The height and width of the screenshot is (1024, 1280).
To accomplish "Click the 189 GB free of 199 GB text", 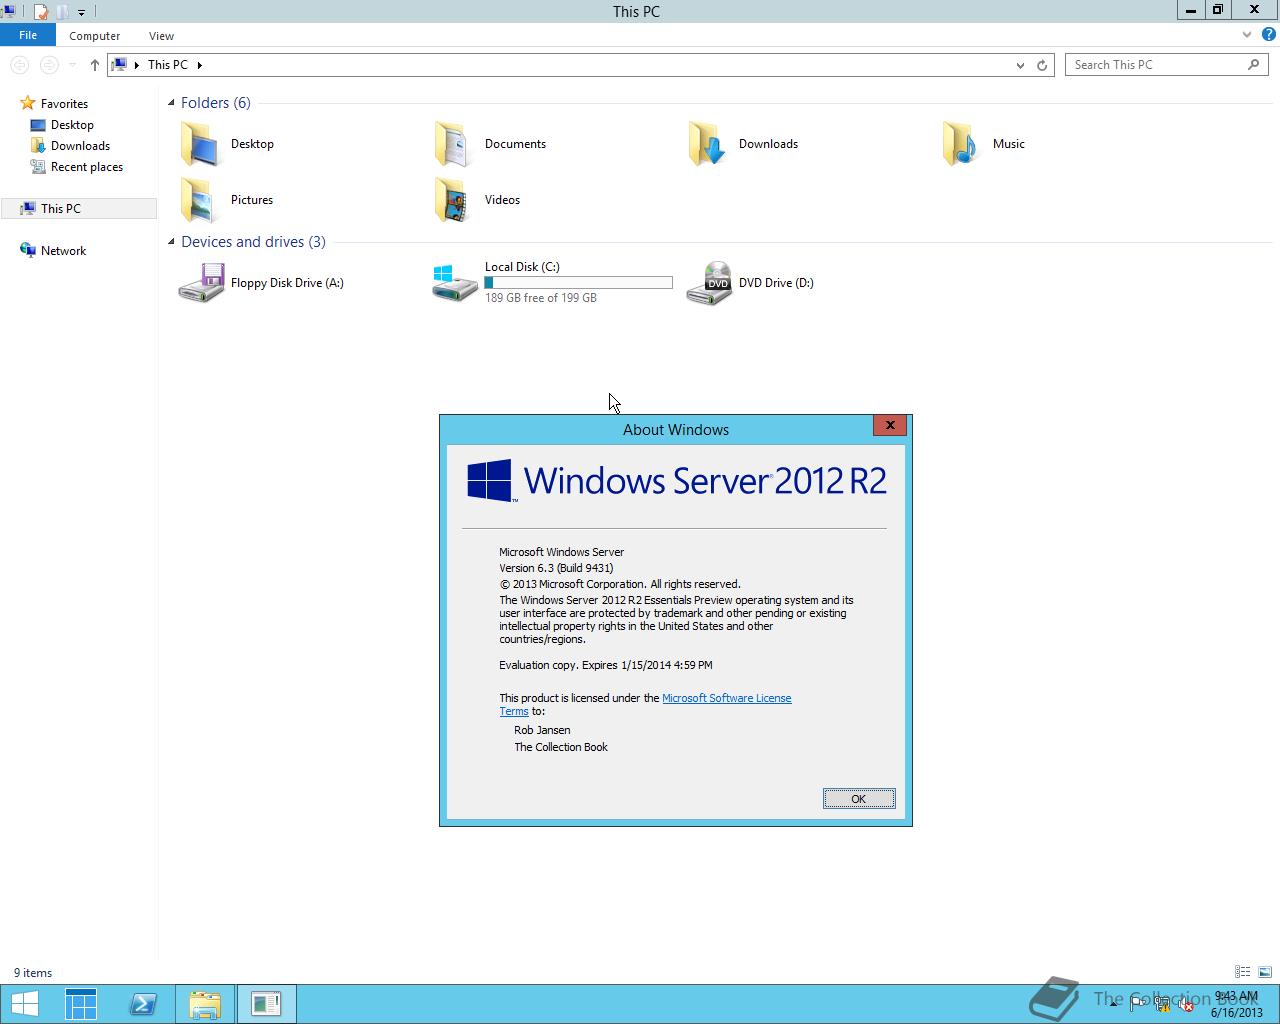I will click(541, 298).
